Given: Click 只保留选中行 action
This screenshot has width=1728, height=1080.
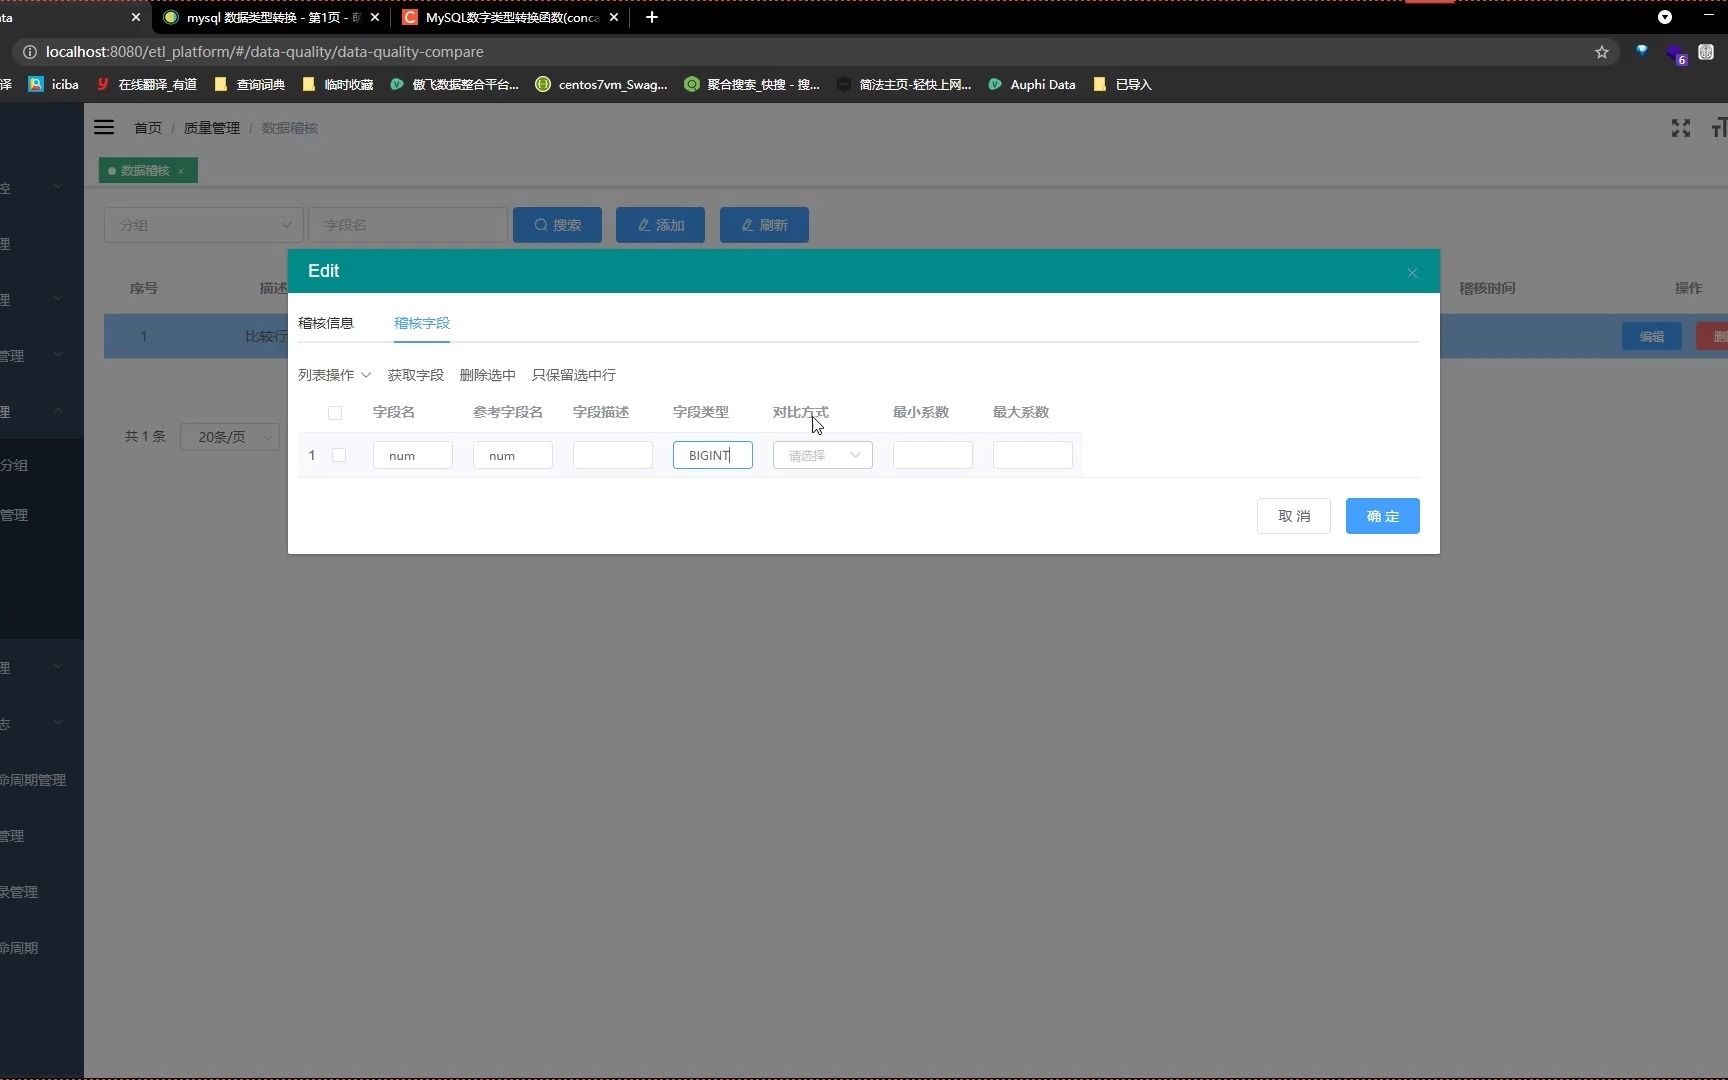Looking at the screenshot, I should pos(573,375).
